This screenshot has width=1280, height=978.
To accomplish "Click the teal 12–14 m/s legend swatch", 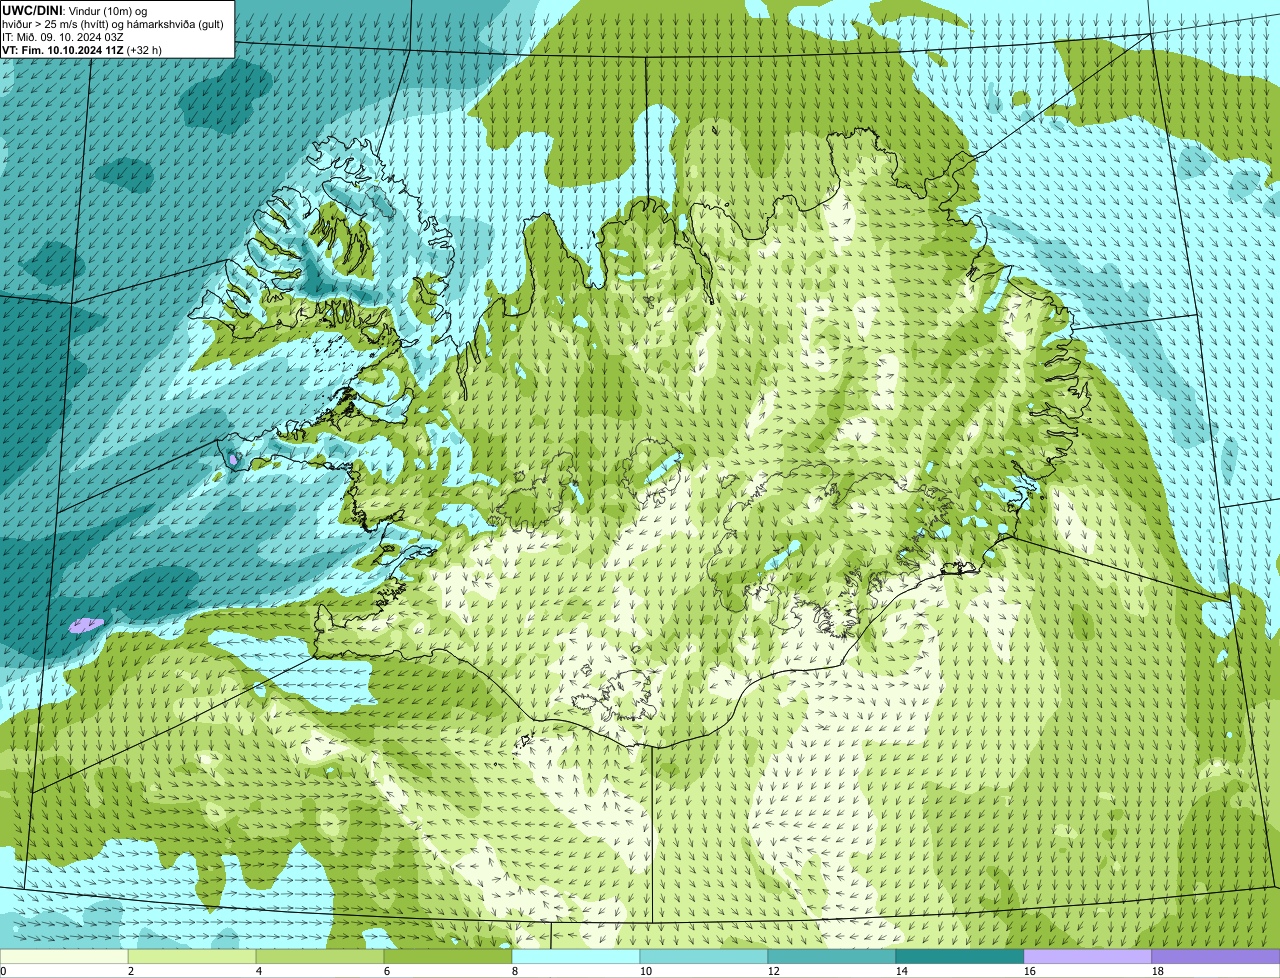I will [x=832, y=956].
